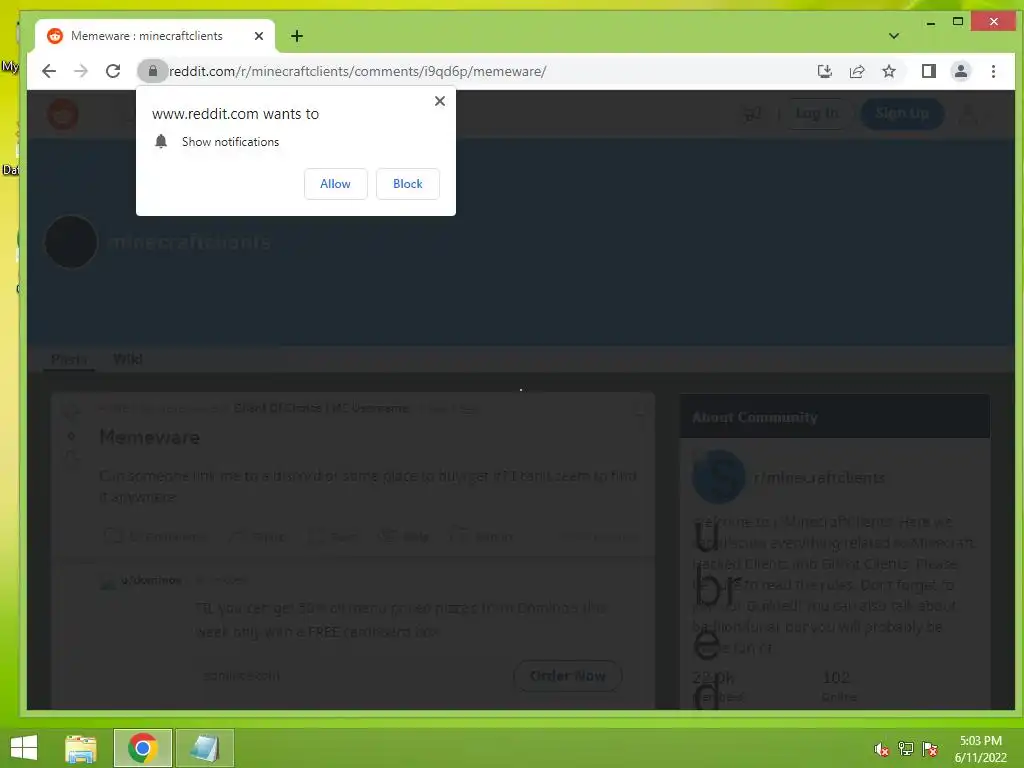Go forward in browser history
Viewport: 1024px width, 768px height.
click(x=81, y=71)
